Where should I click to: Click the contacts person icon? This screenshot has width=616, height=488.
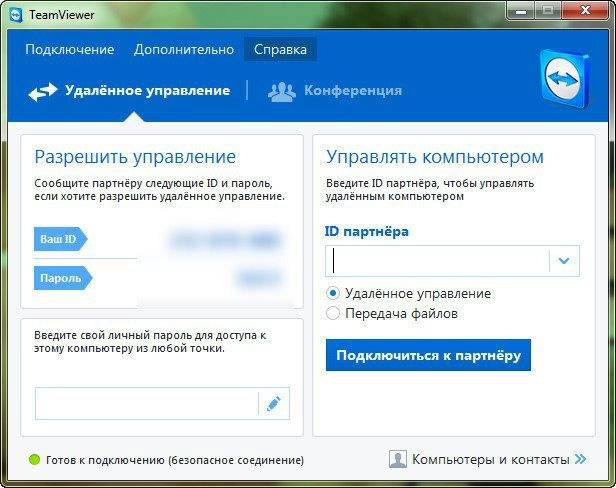[x=398, y=459]
